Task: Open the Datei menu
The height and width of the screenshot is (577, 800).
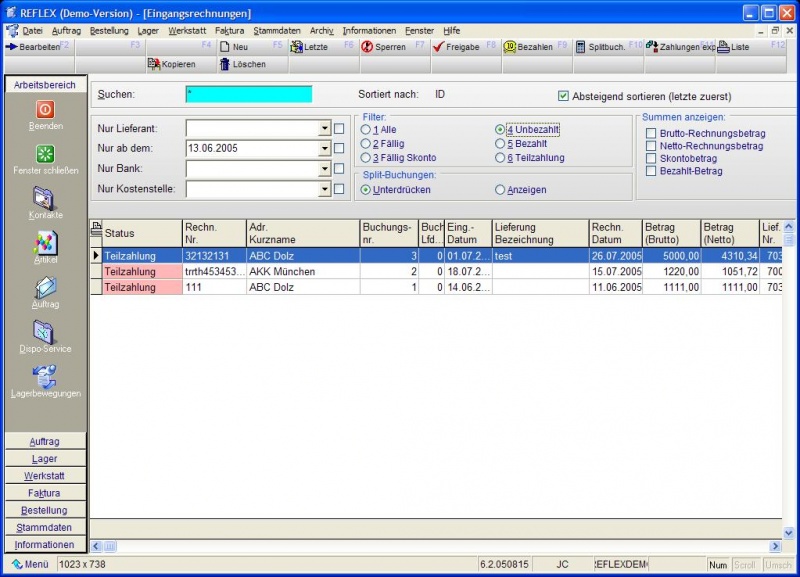Action: pos(32,31)
